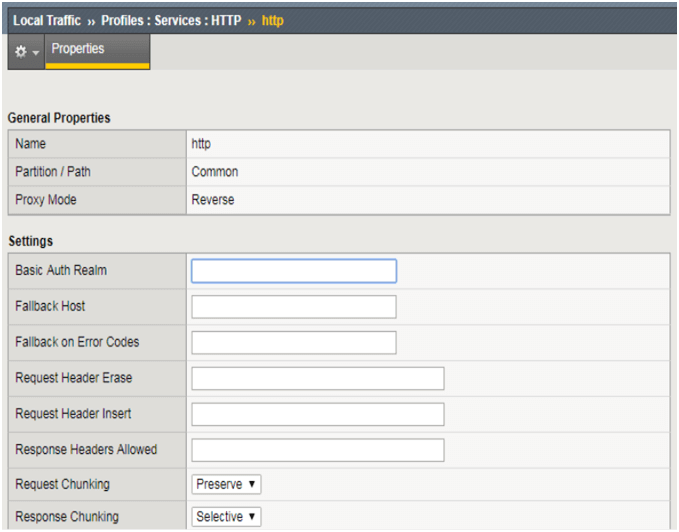Click the Request Header Erase field

[x=318, y=379]
